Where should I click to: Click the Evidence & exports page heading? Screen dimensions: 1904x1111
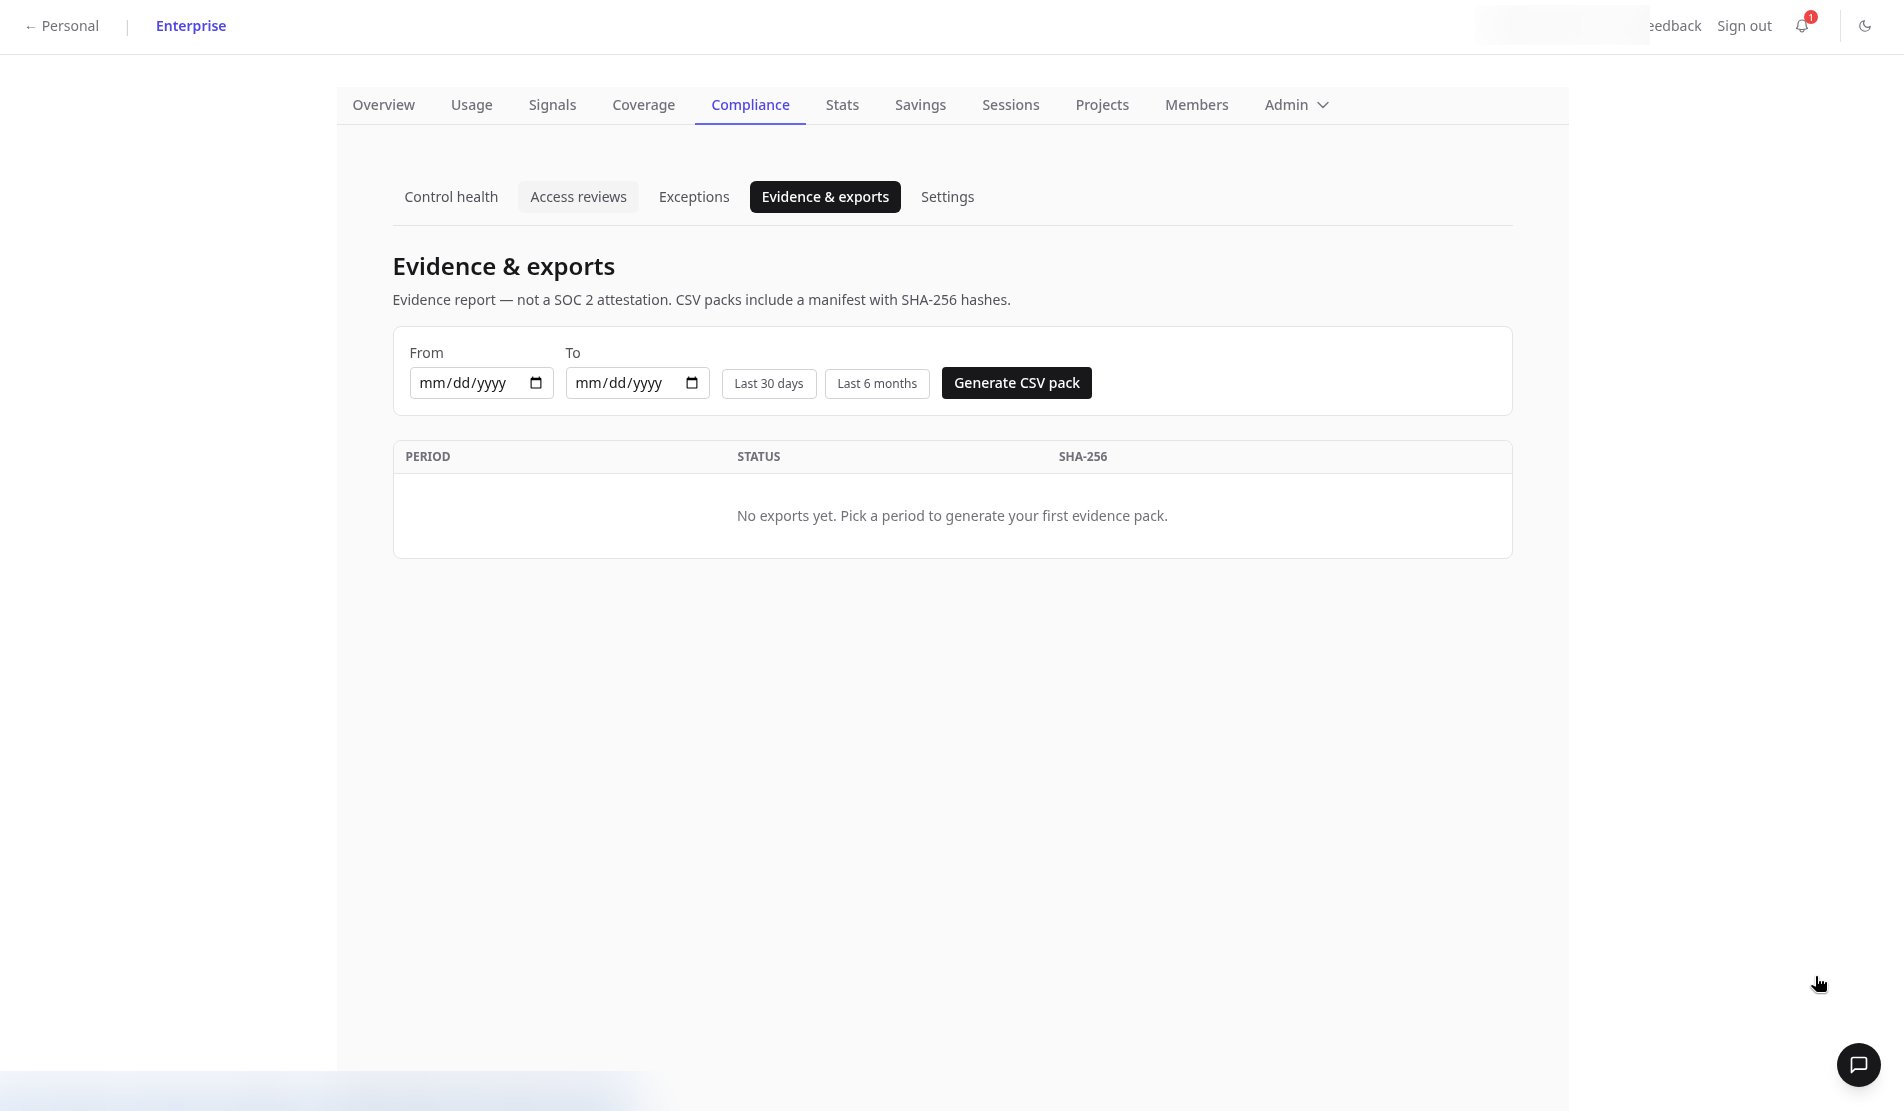503,267
